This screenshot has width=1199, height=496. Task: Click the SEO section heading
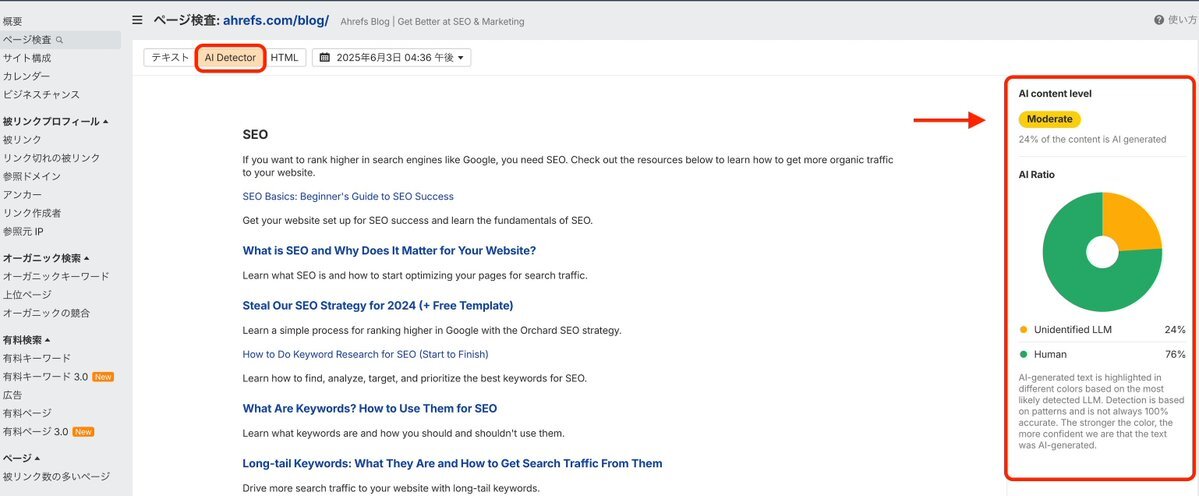tap(255, 135)
